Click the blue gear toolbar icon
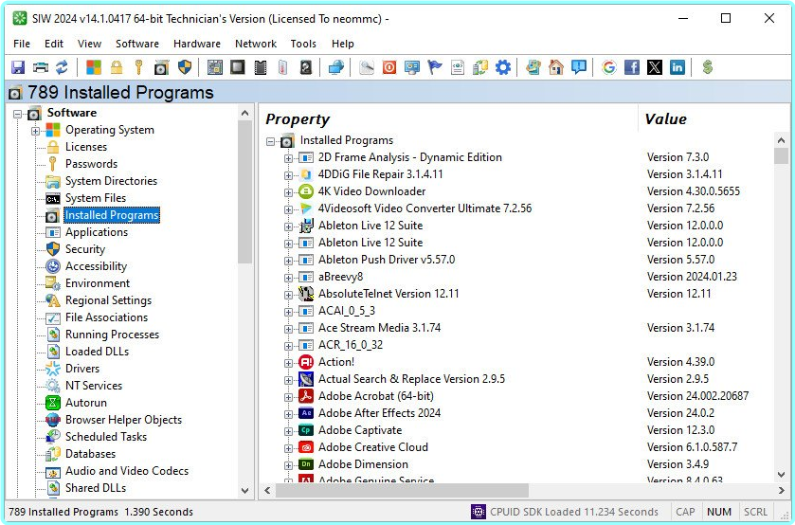 (x=503, y=67)
